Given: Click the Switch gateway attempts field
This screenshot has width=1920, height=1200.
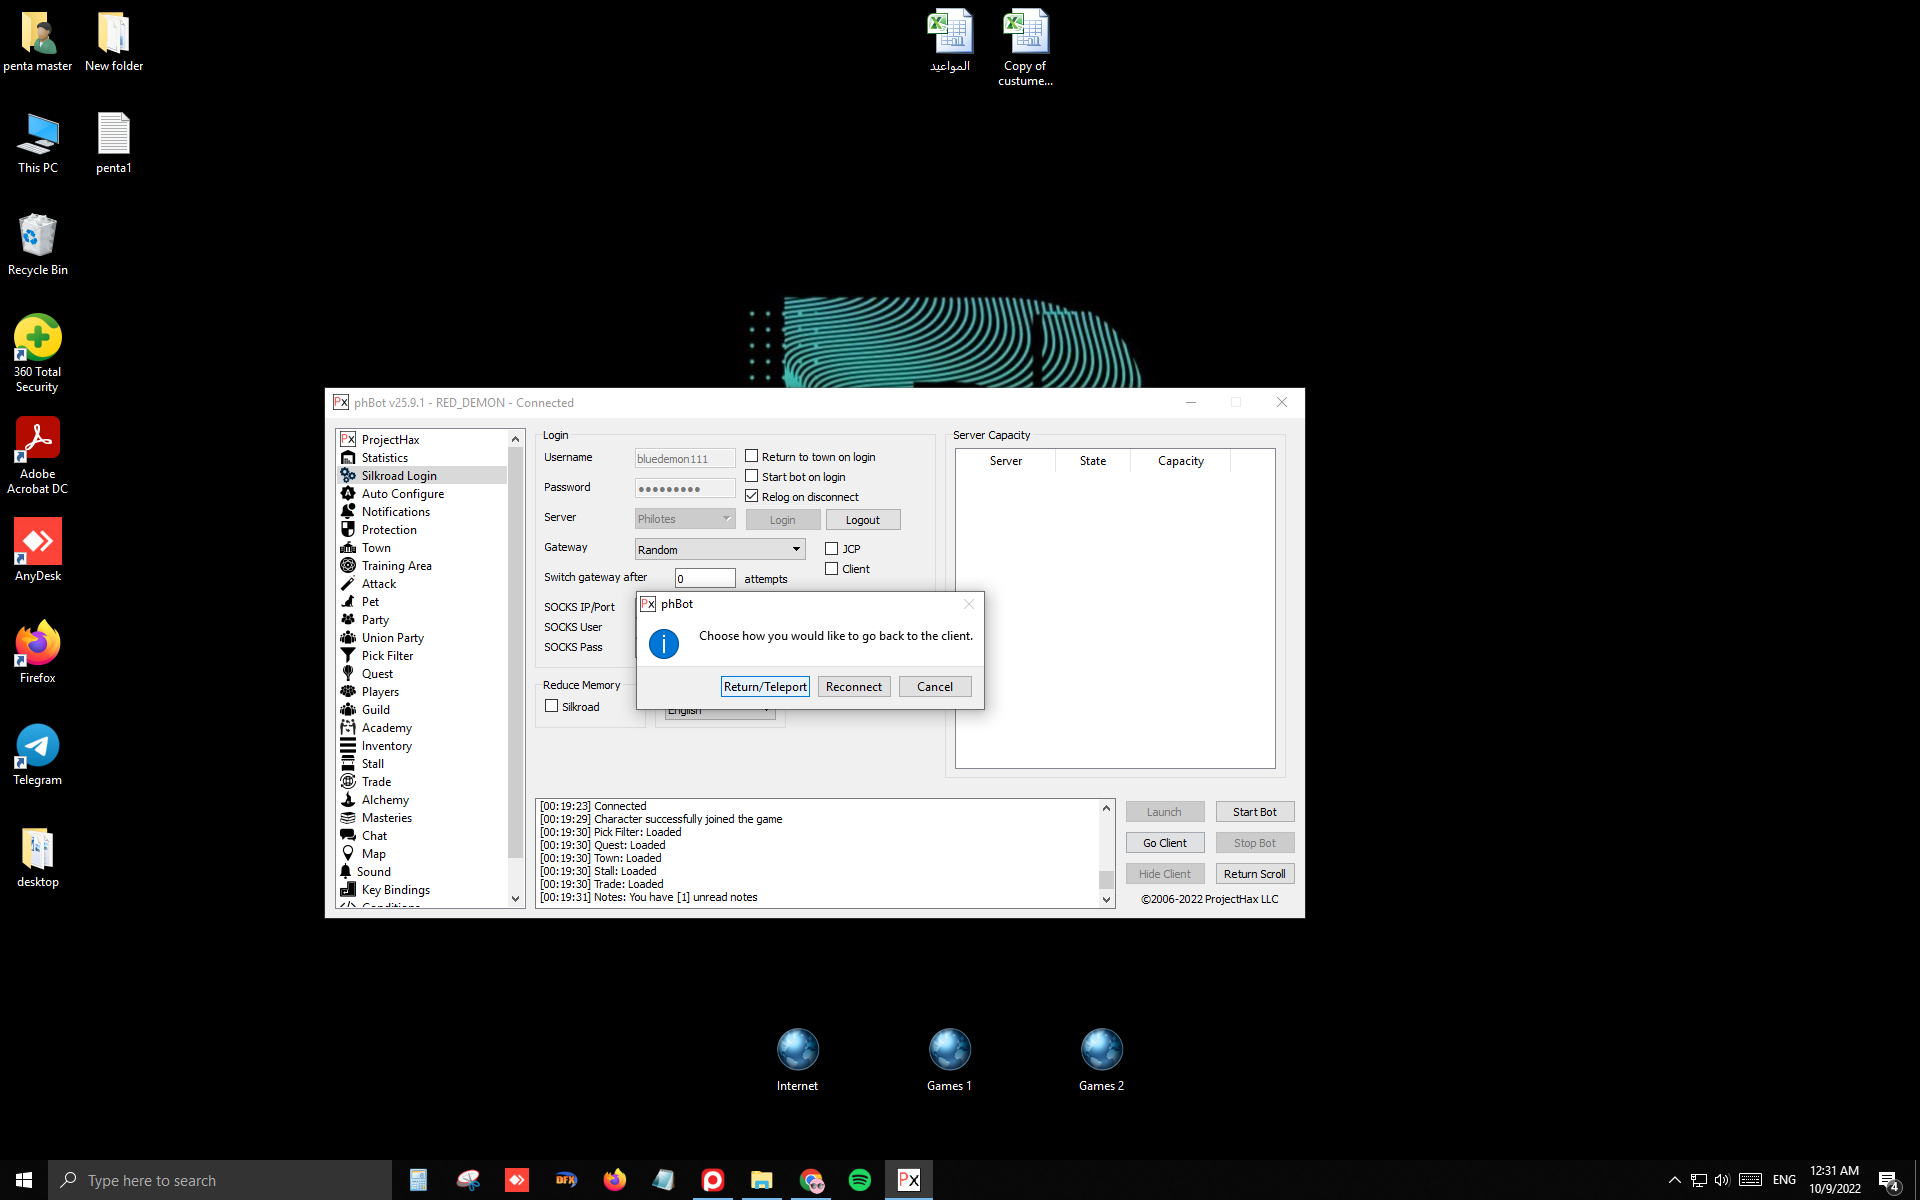Looking at the screenshot, I should pyautogui.click(x=705, y=578).
